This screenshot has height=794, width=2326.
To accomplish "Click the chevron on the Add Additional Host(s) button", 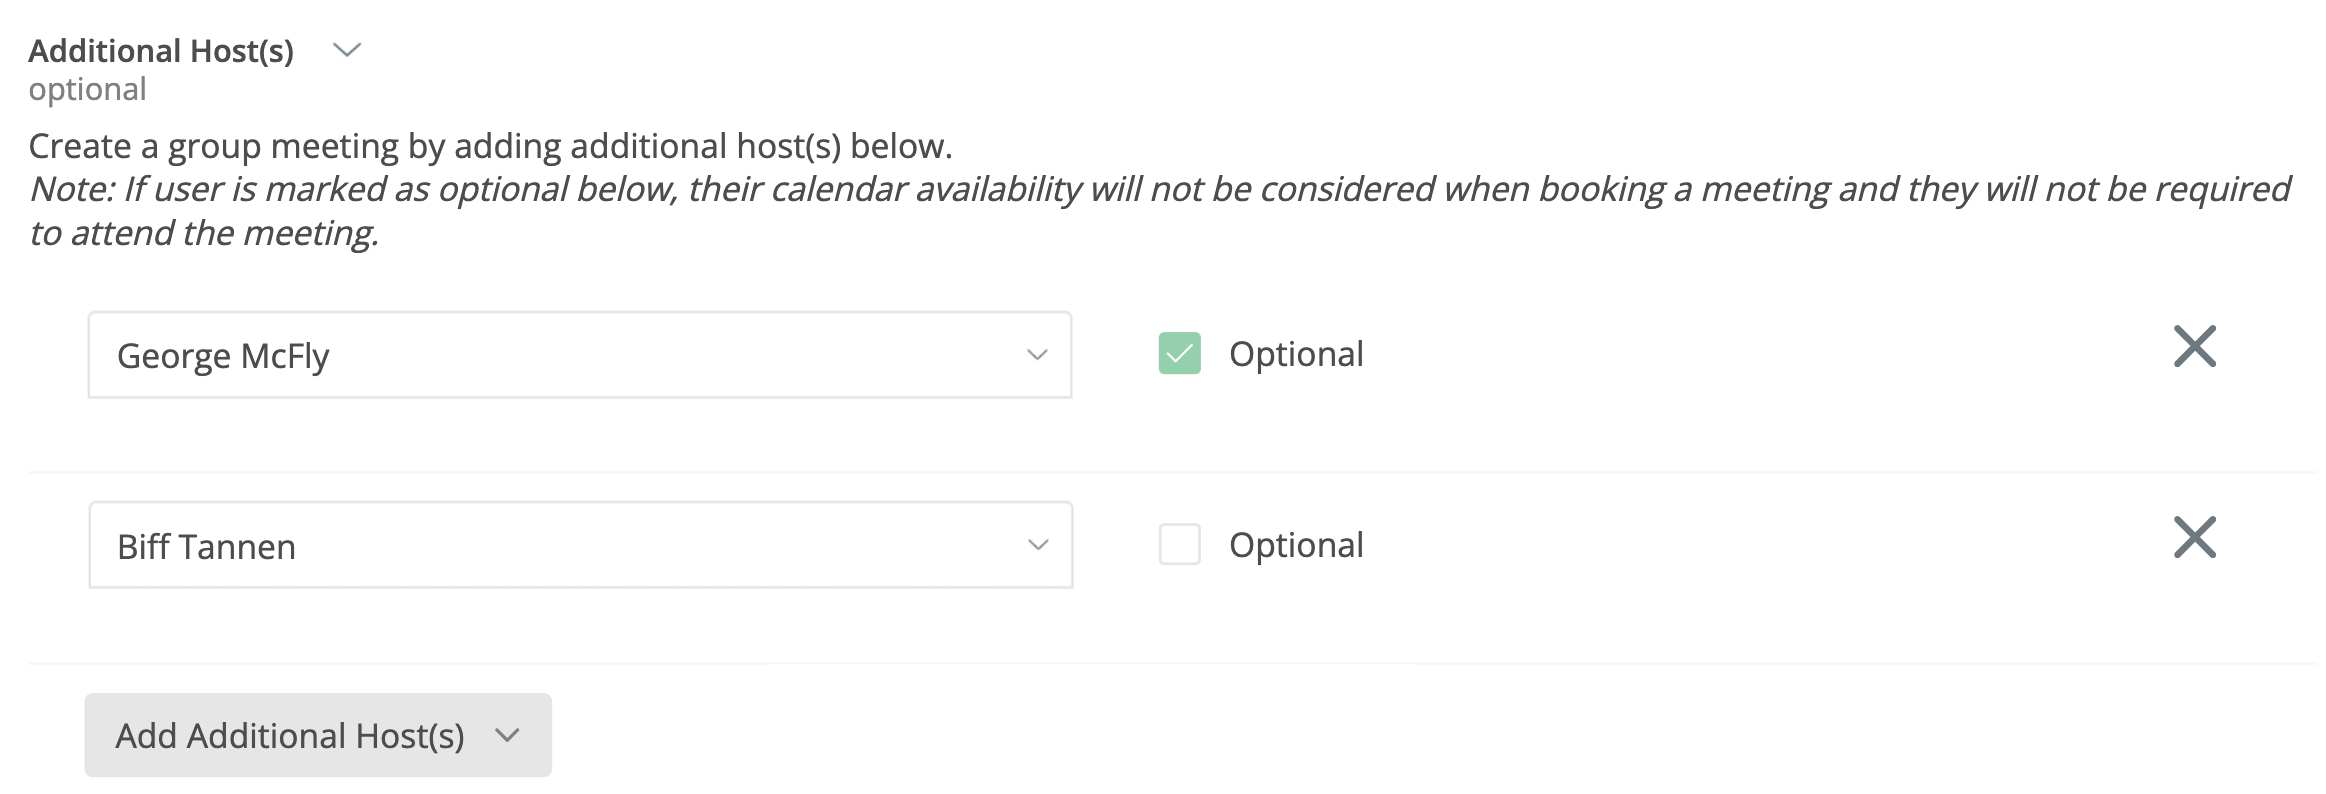I will [x=507, y=736].
